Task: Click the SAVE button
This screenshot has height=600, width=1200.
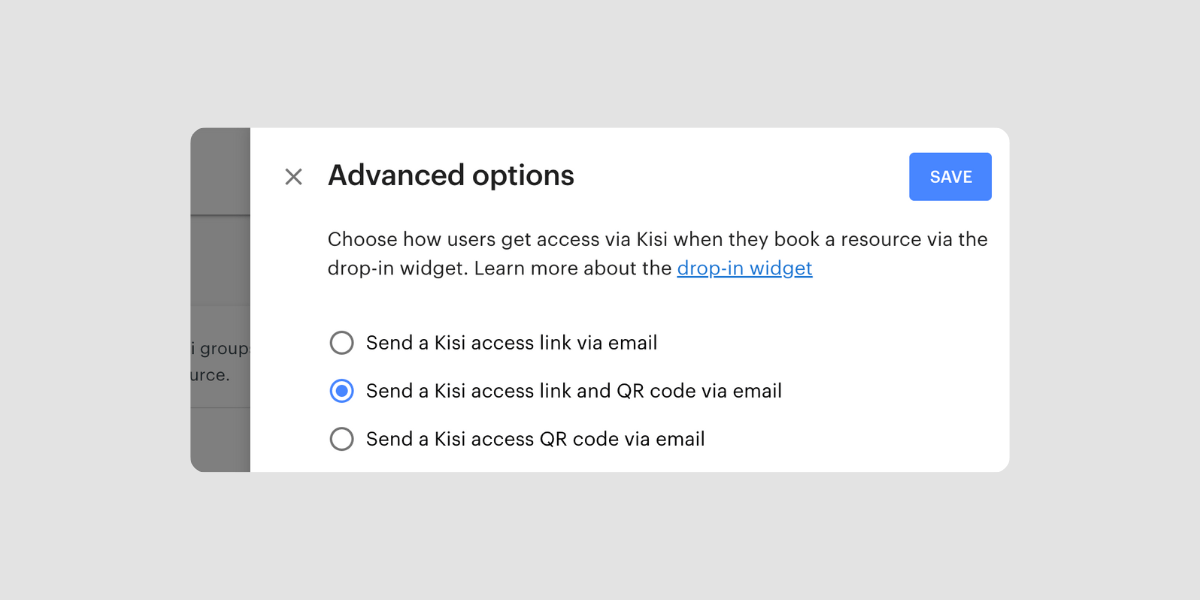Action: 950,177
